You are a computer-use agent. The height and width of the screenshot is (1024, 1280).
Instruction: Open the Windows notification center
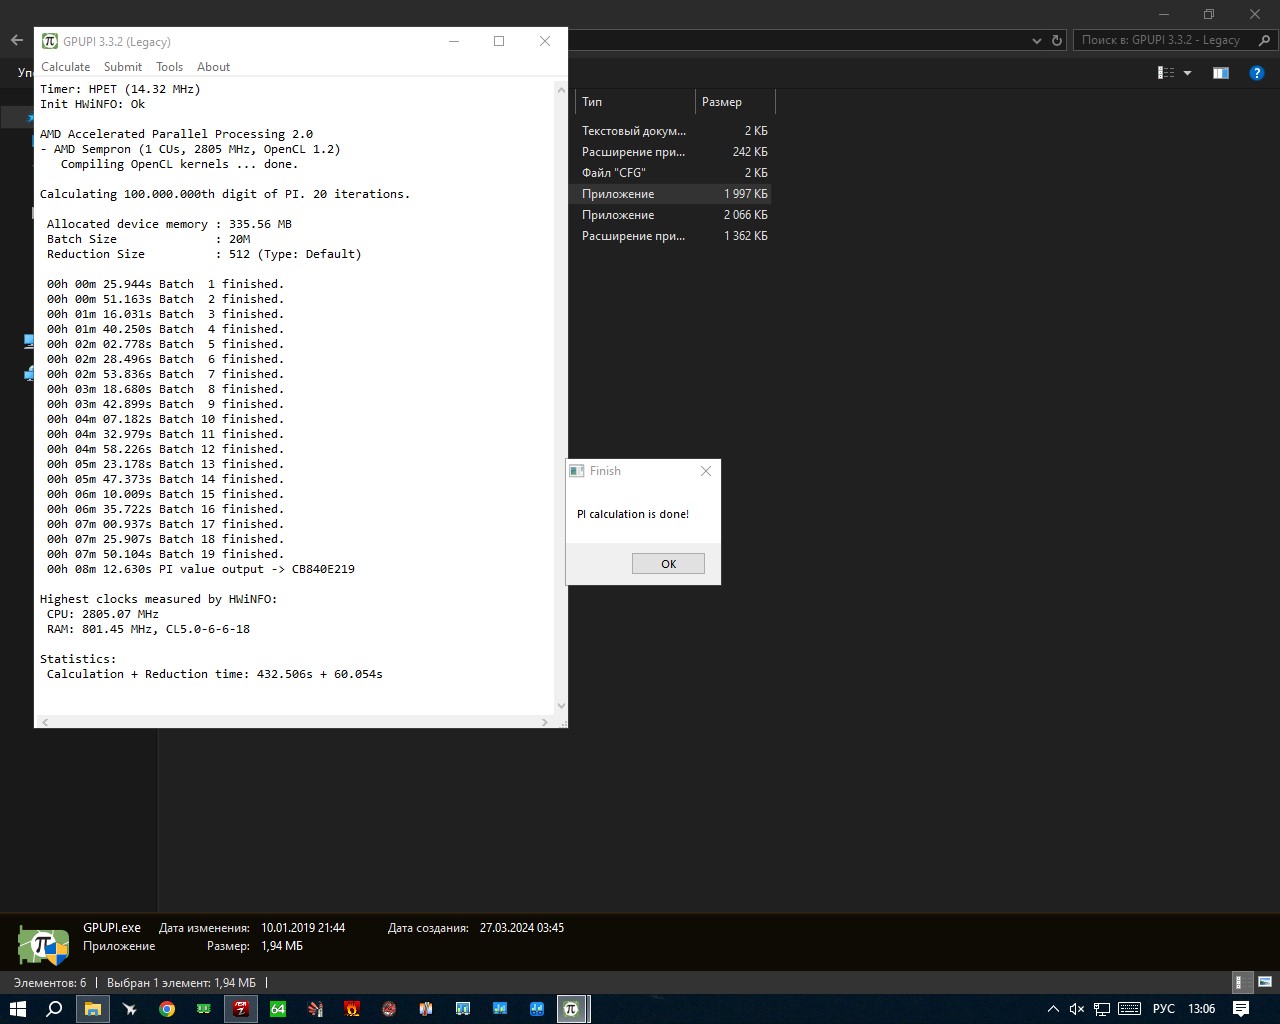[x=1241, y=1009]
